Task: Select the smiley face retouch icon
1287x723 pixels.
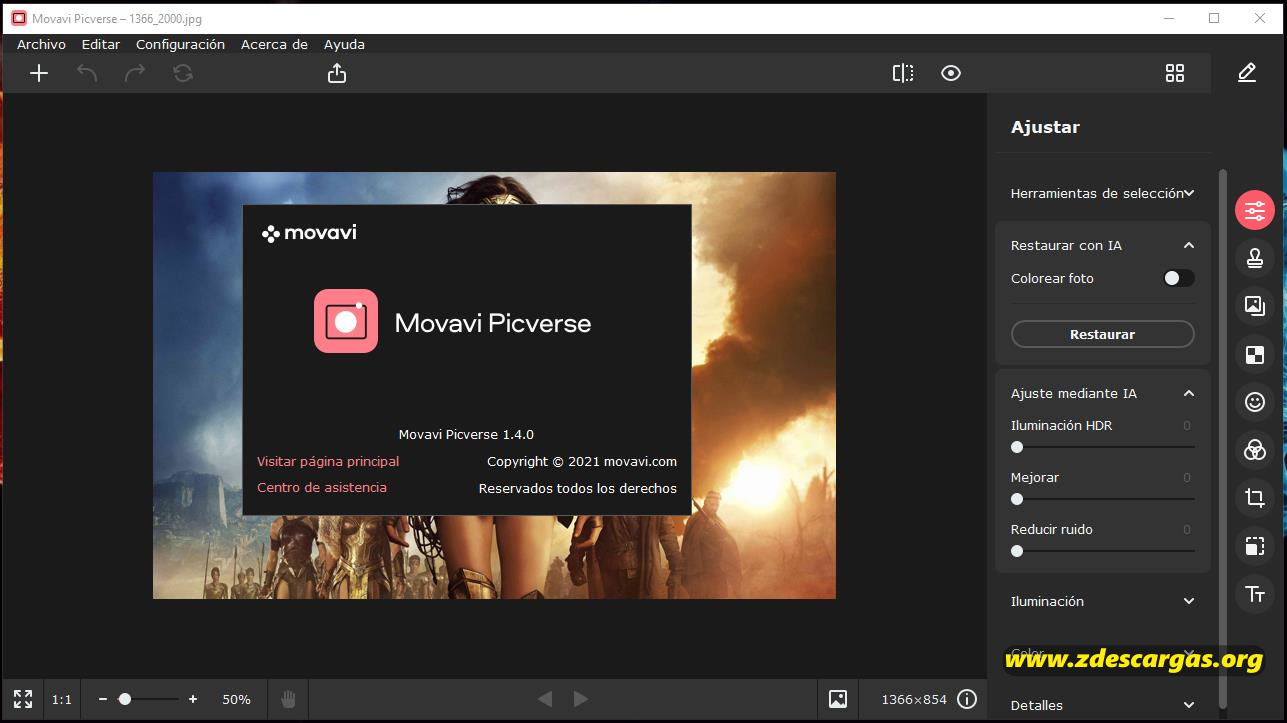Action: coord(1255,402)
